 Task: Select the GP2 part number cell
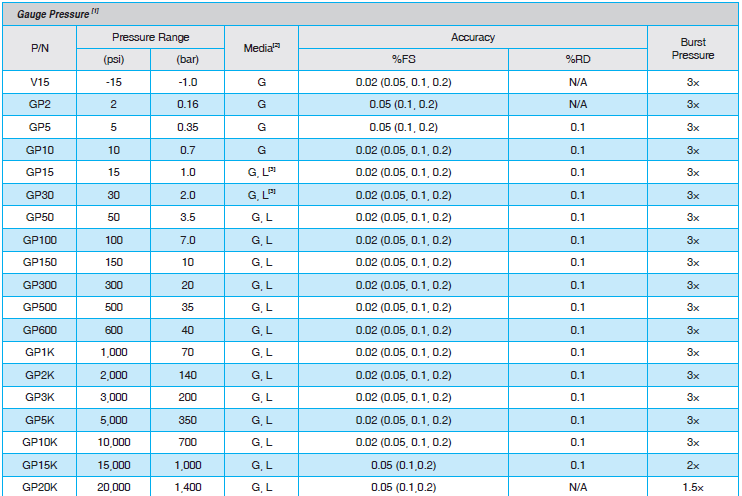39,104
